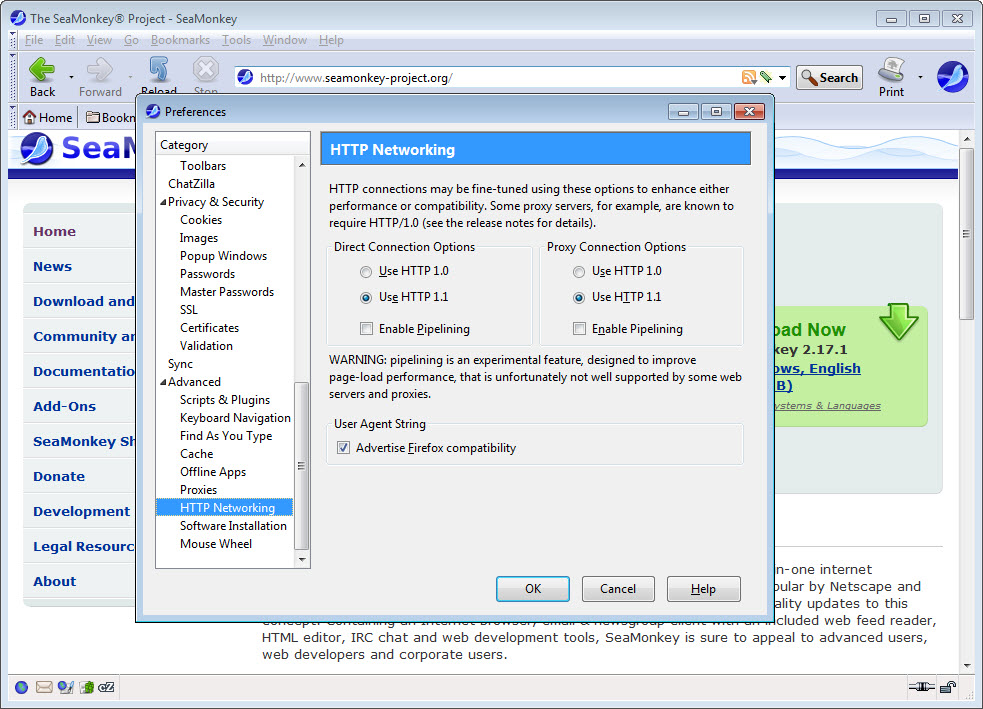Screen dimensions: 983x709
Task: Collapse the Advanced category
Action: pyautogui.click(x=163, y=382)
